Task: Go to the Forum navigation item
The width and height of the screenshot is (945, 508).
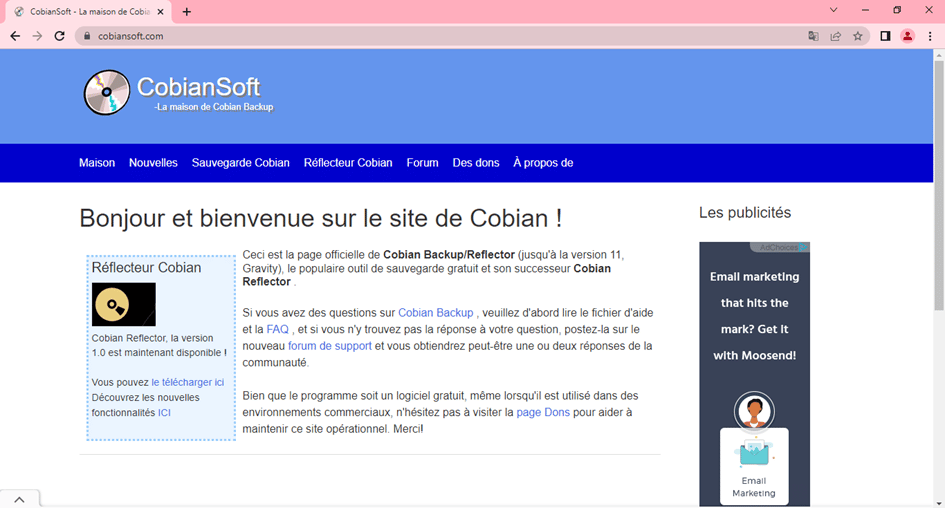Action: click(x=422, y=163)
